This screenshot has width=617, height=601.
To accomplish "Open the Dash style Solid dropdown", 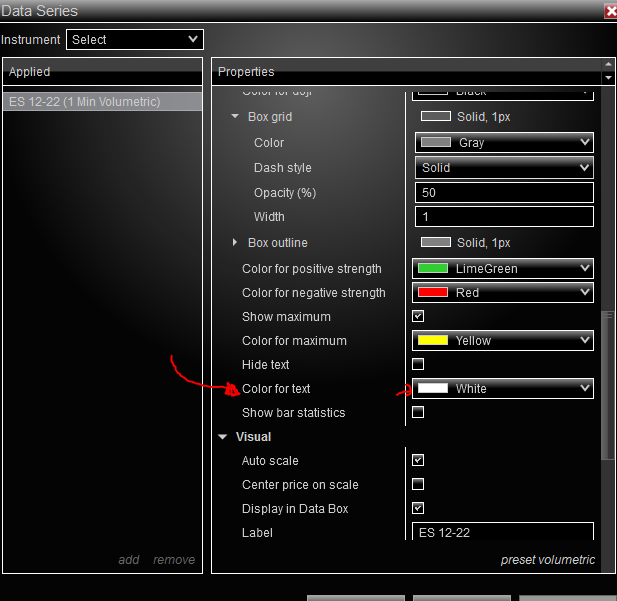I will point(504,168).
